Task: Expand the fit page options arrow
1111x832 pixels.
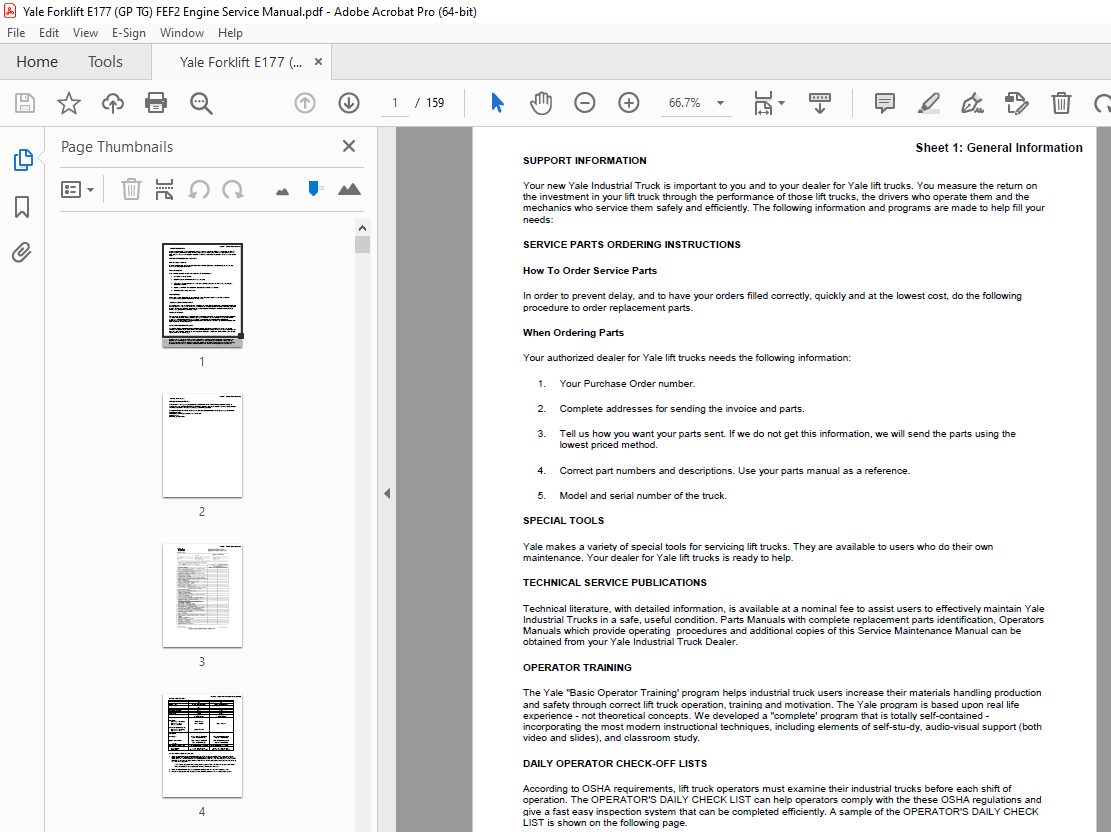Action: 782,103
